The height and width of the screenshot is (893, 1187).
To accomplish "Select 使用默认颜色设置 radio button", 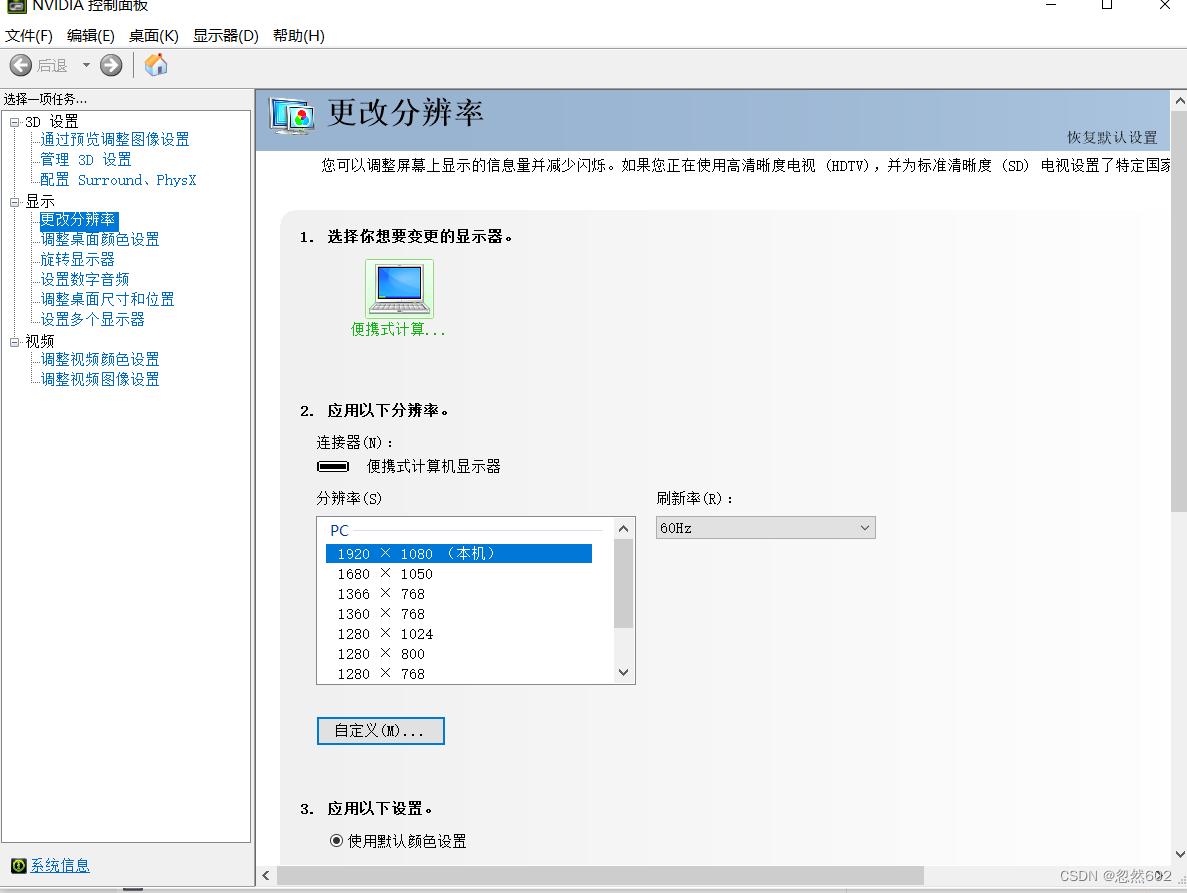I will 336,841.
